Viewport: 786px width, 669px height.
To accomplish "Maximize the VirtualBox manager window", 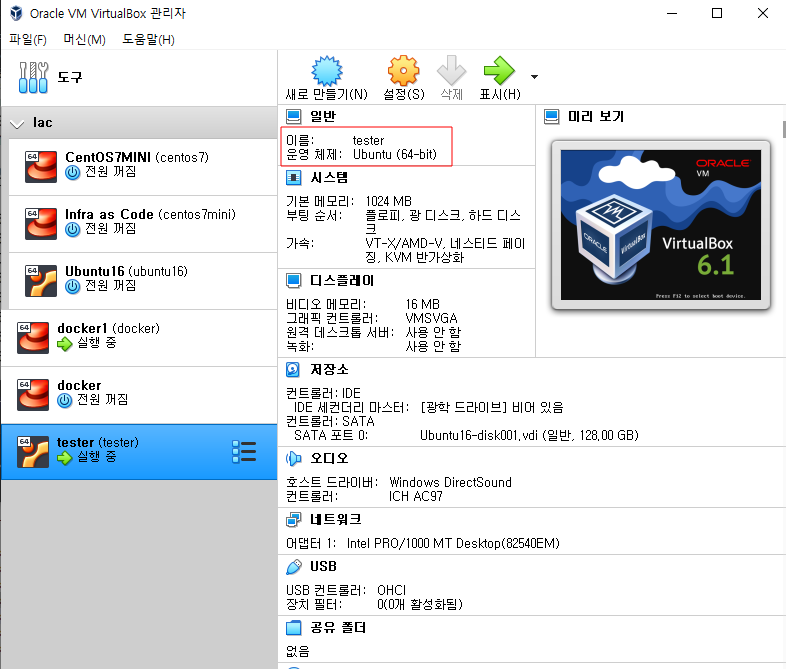I will tap(717, 14).
